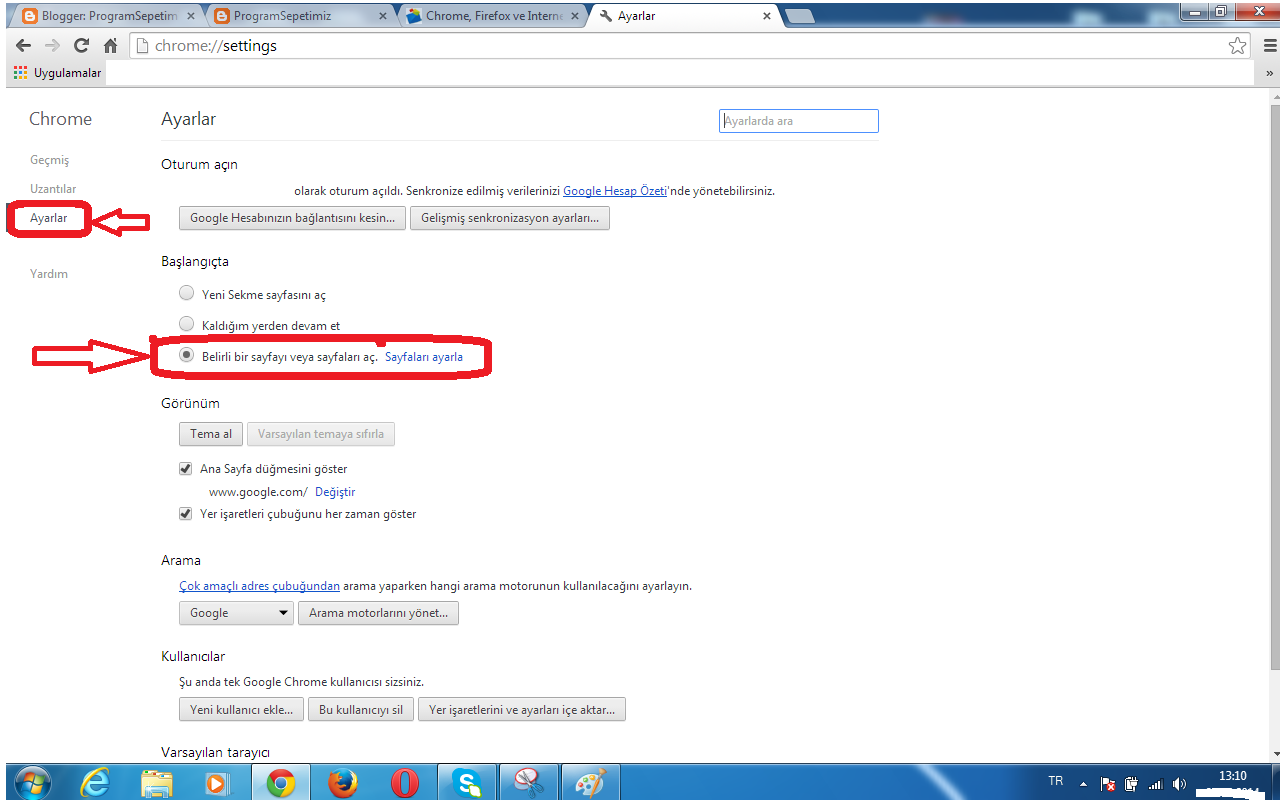Click Google Hesabınızın bağlantısını kesin button
Screen dimensions: 1280x800
pos(293,218)
